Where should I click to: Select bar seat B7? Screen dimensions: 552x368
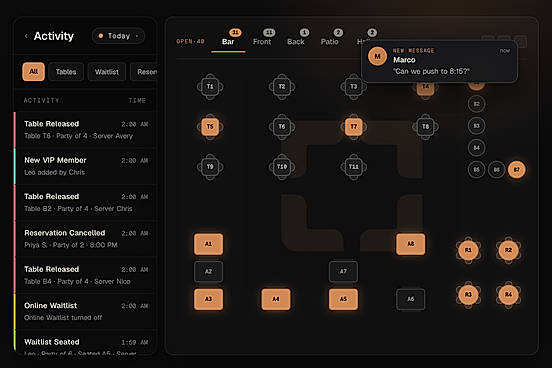click(x=516, y=169)
